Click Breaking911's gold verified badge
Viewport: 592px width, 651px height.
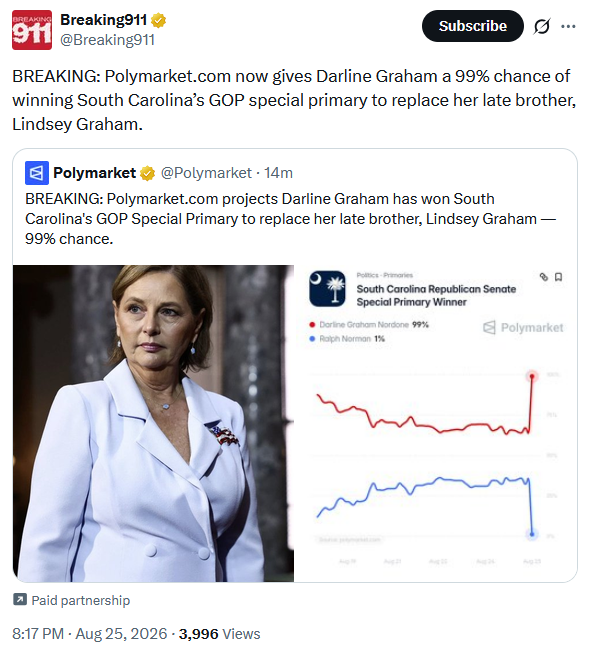click(x=159, y=20)
